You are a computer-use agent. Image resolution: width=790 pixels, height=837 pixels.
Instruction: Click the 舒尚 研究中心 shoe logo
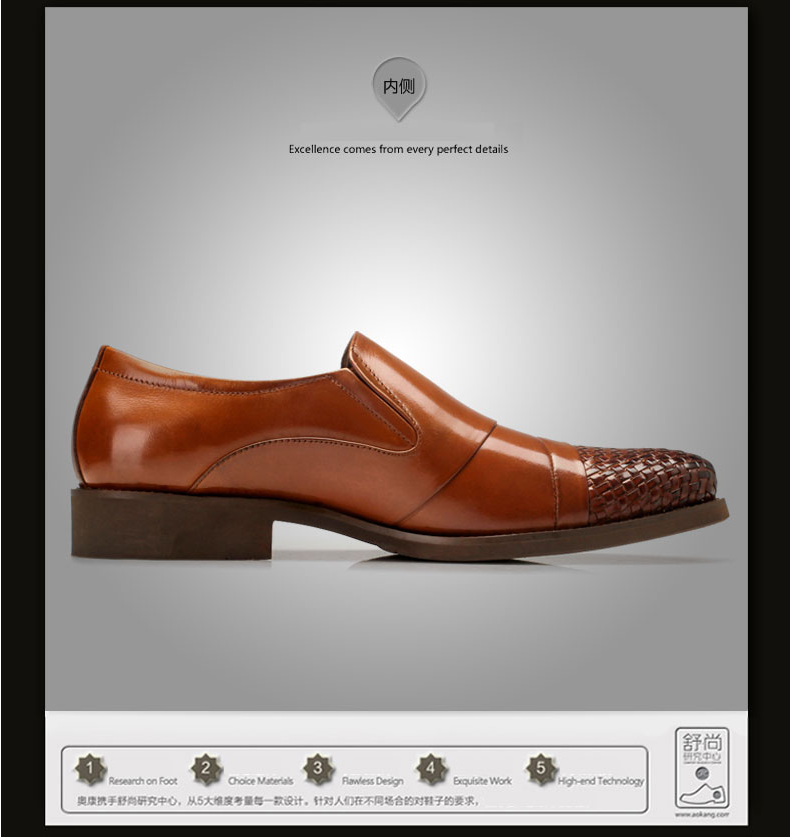coord(702,768)
